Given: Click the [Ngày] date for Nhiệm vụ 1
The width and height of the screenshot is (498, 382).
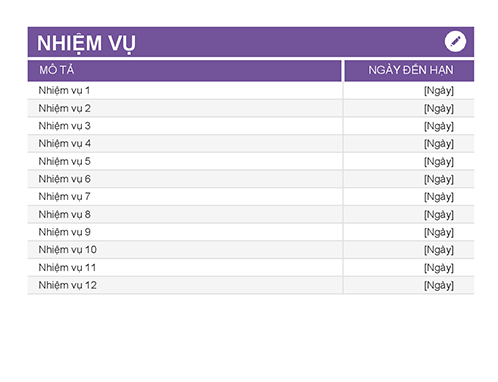Looking at the screenshot, I should pyautogui.click(x=439, y=91).
